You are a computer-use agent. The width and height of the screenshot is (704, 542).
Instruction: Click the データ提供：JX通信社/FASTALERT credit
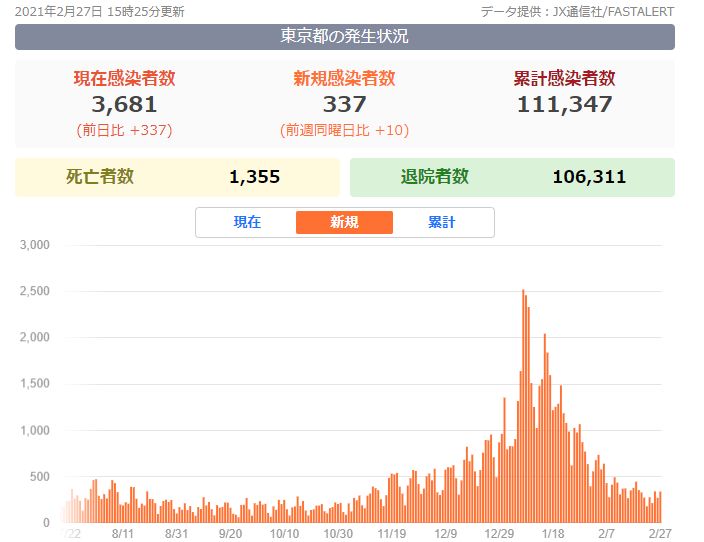tap(577, 12)
